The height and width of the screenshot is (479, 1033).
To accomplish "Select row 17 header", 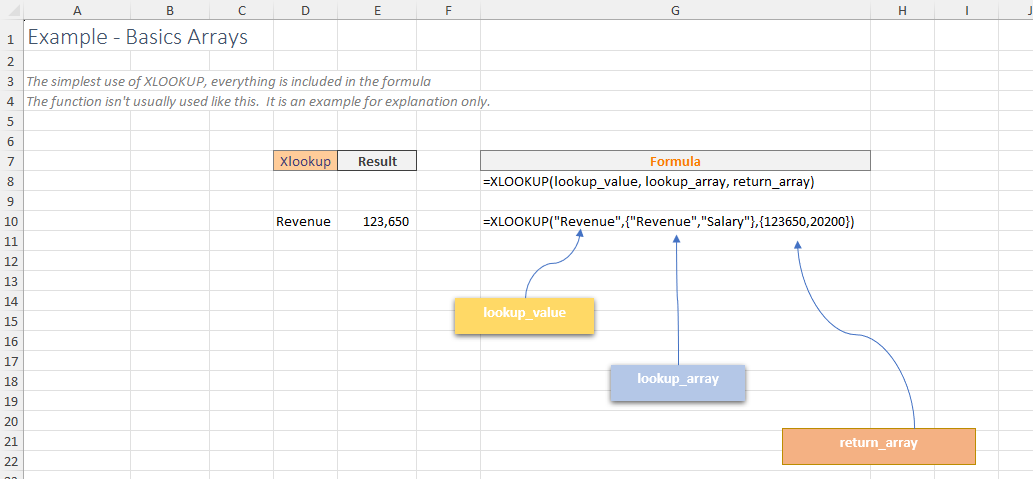I will tap(11, 362).
